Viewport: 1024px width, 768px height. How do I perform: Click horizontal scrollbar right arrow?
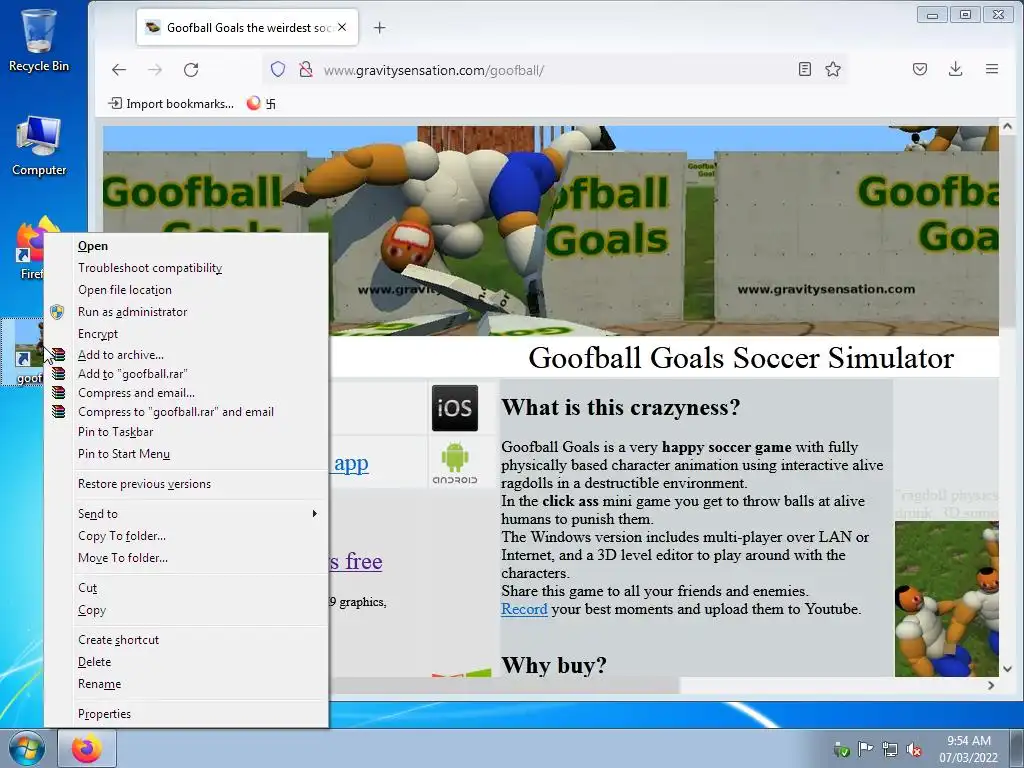(991, 685)
